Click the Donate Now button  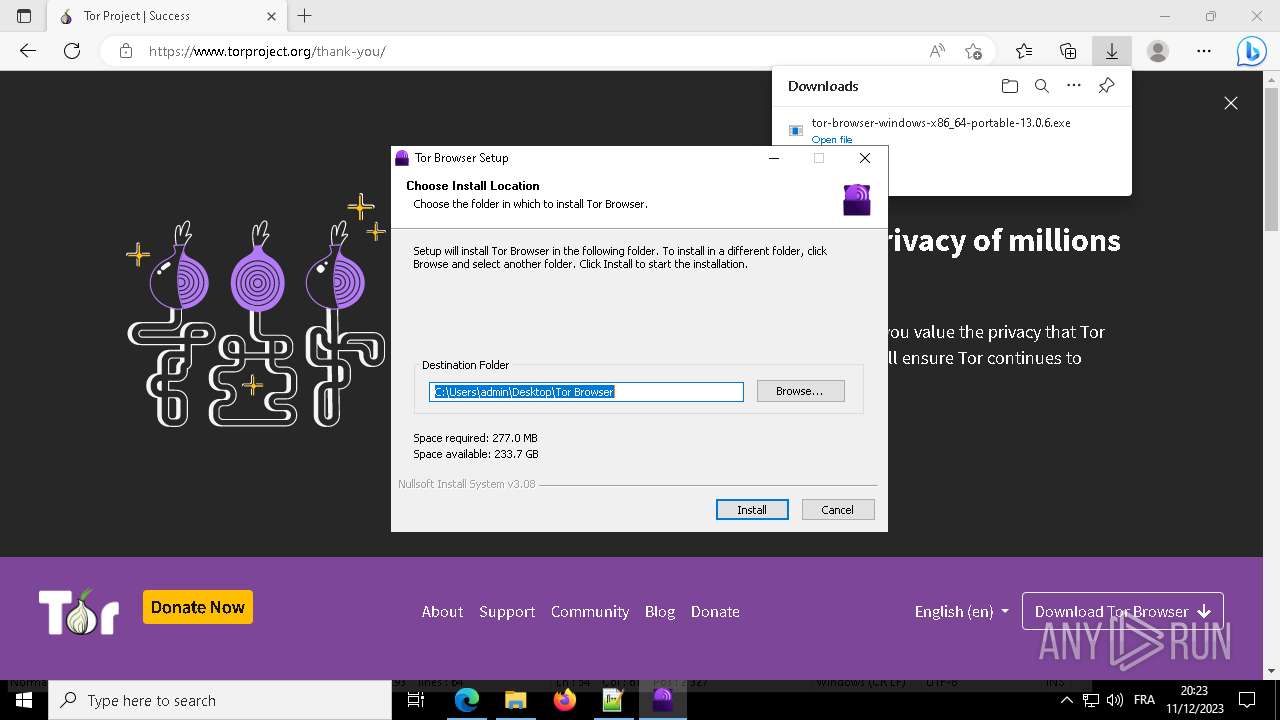click(198, 607)
